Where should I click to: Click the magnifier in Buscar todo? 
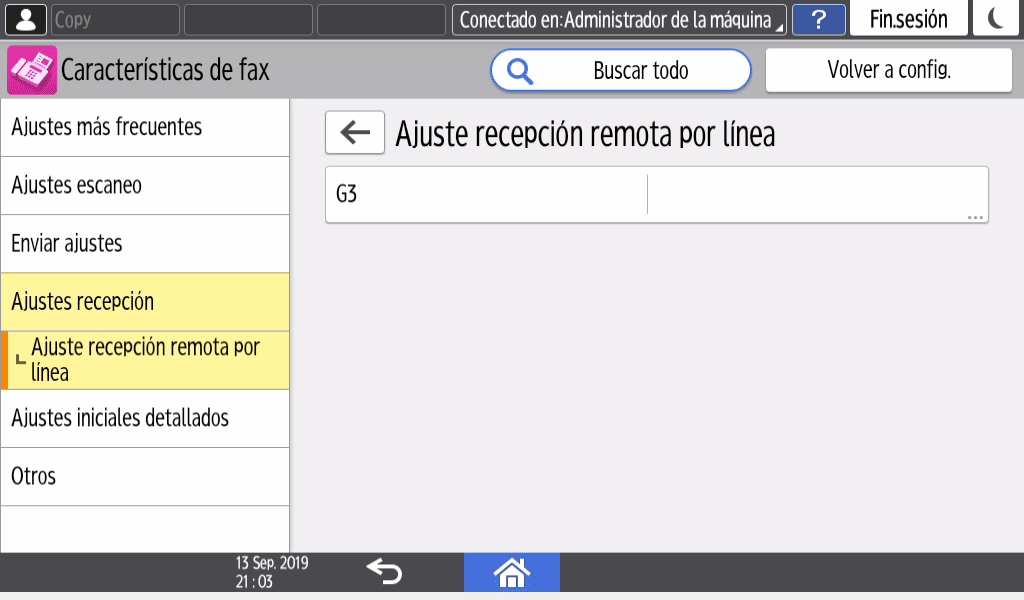point(520,71)
